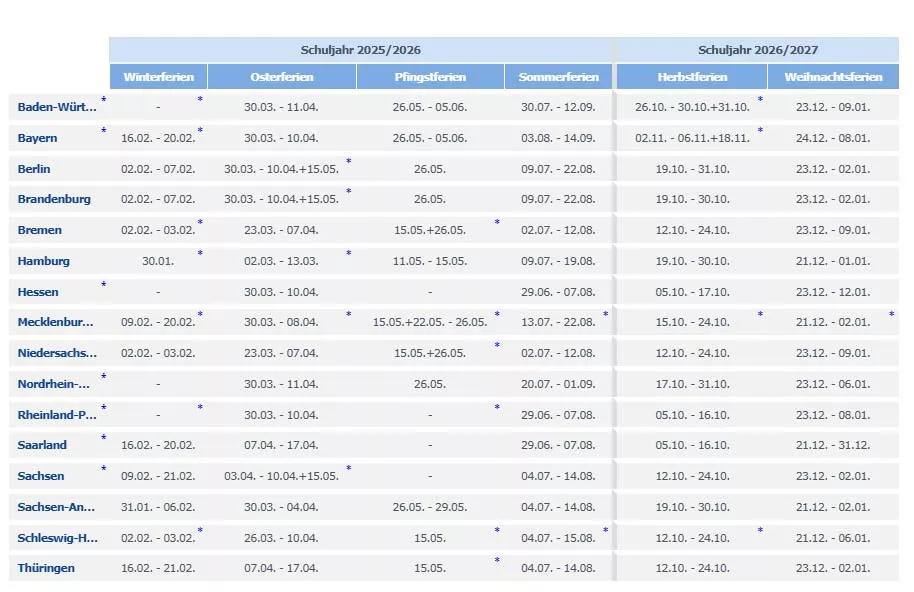
Task: Click the asterisk in Hamburg's Winterferien cell
Action: pyautogui.click(x=200, y=253)
